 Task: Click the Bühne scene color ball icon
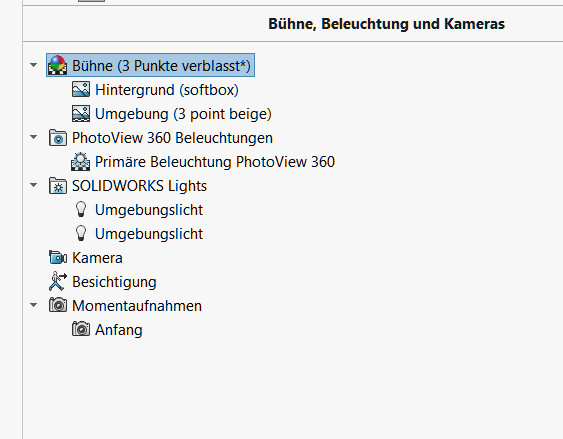(x=58, y=65)
